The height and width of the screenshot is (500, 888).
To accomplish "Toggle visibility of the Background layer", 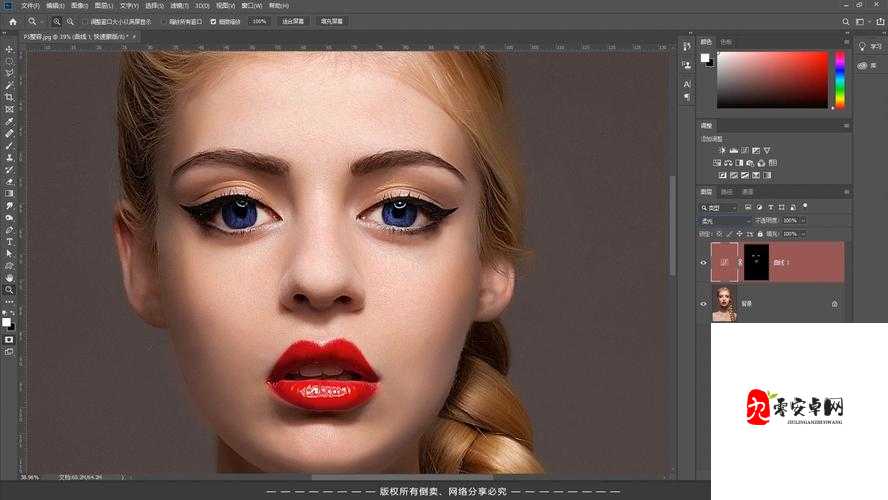I will 703,303.
